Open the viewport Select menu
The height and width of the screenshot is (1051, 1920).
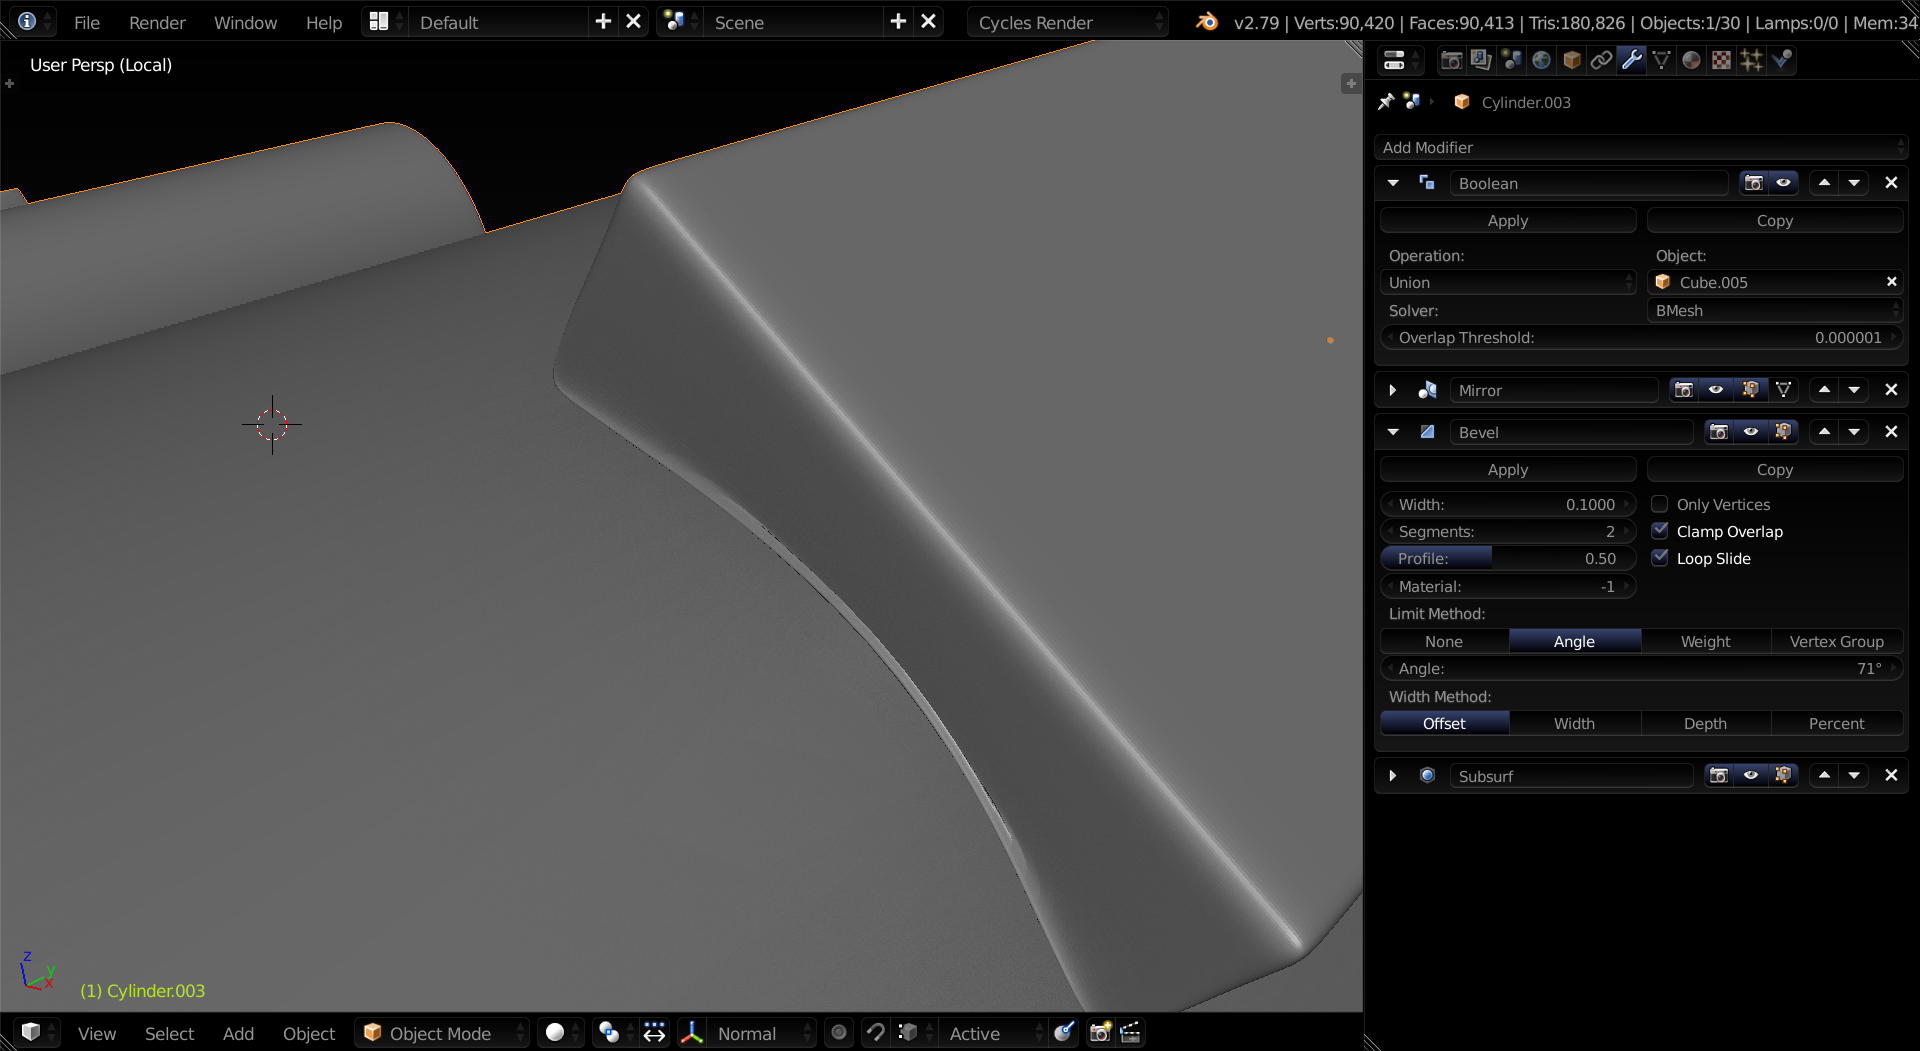coord(169,1033)
